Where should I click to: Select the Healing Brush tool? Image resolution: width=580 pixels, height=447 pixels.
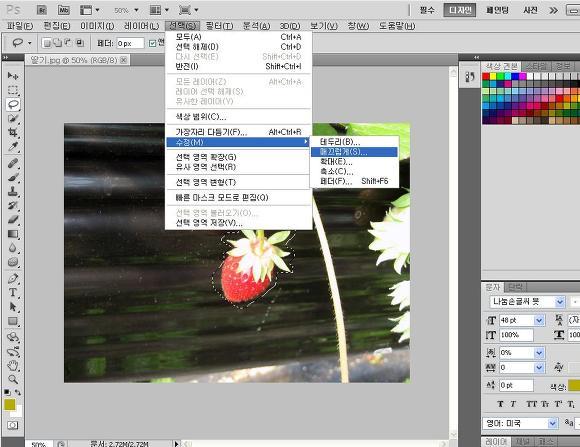point(13,163)
